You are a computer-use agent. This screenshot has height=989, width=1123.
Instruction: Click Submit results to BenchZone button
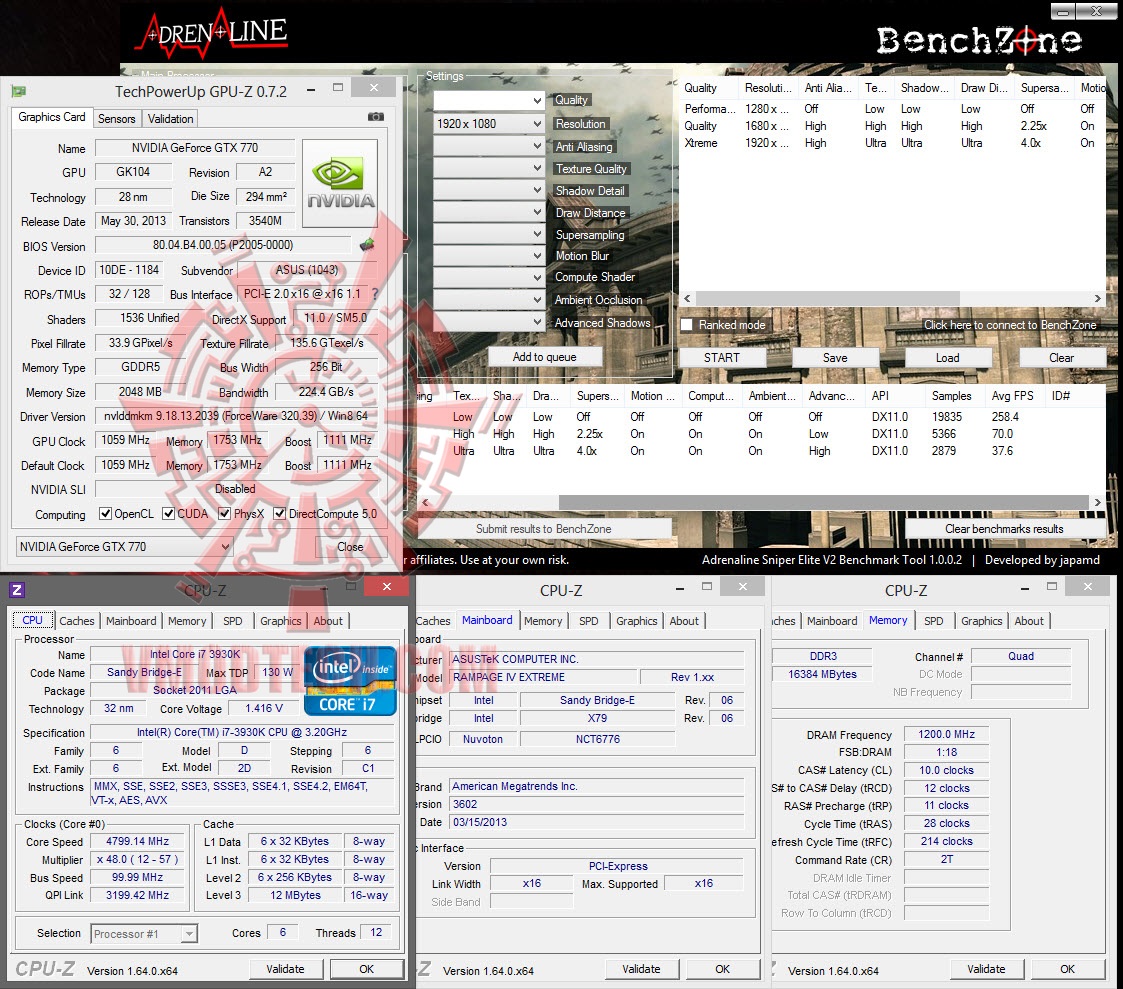[544, 529]
